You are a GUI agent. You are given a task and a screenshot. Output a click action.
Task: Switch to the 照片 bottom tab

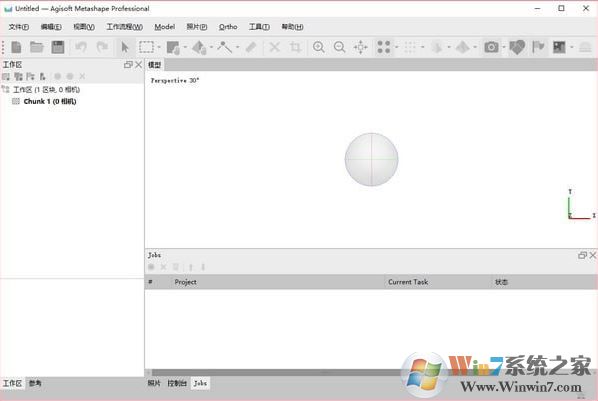point(154,383)
